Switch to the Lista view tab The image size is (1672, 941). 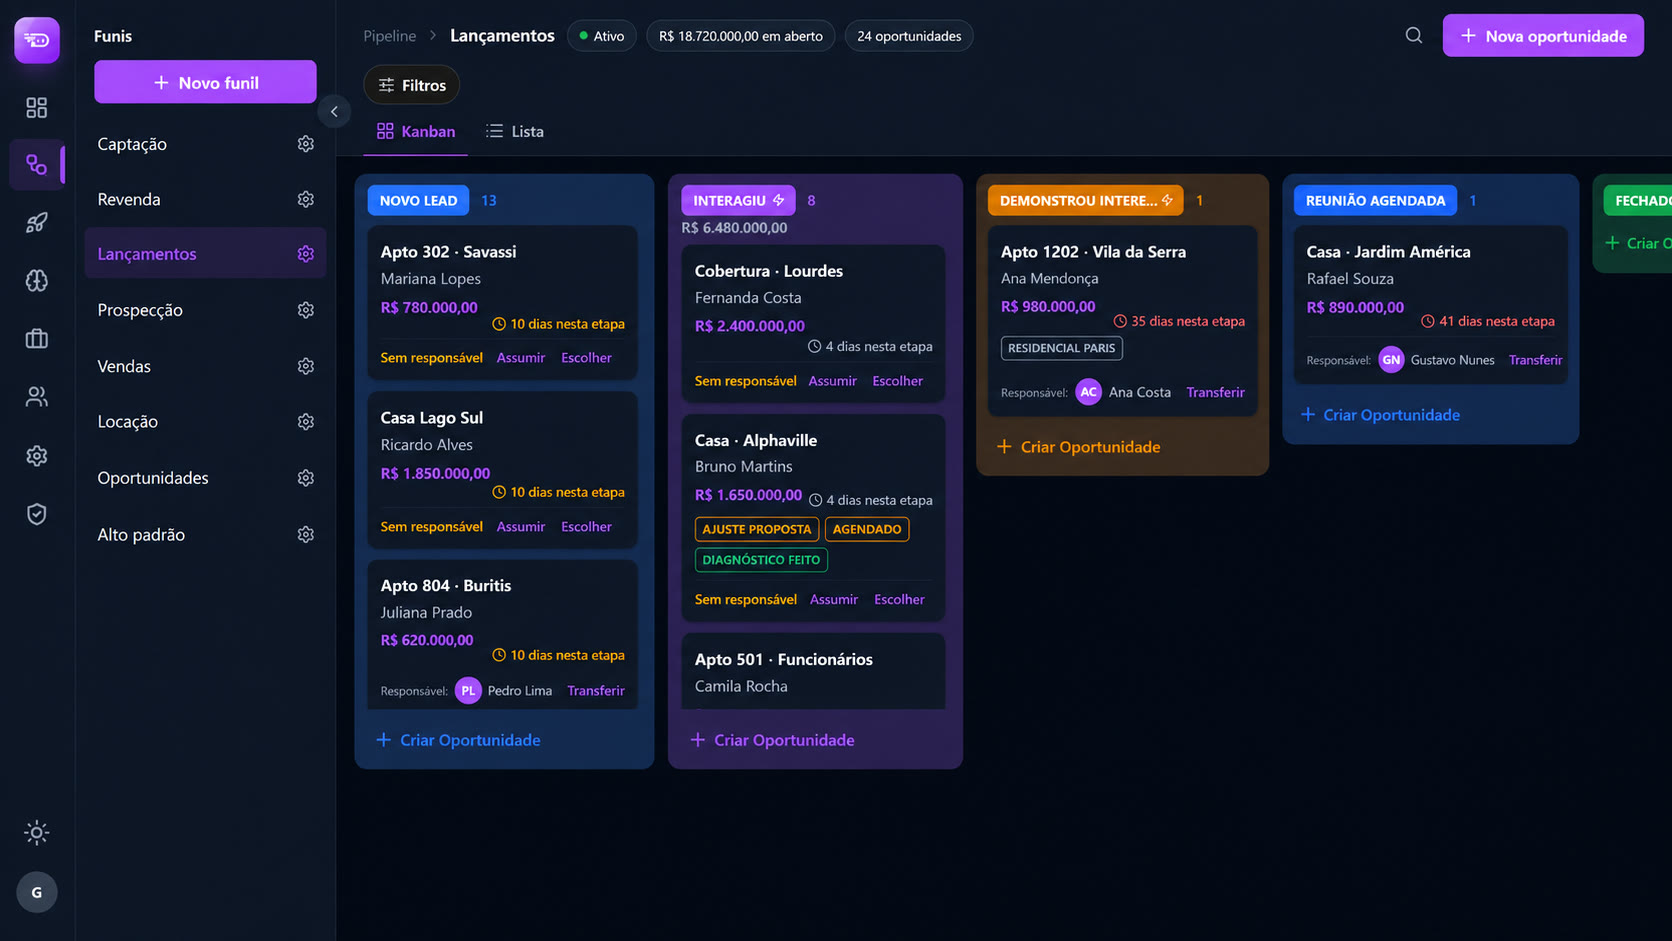coord(515,131)
